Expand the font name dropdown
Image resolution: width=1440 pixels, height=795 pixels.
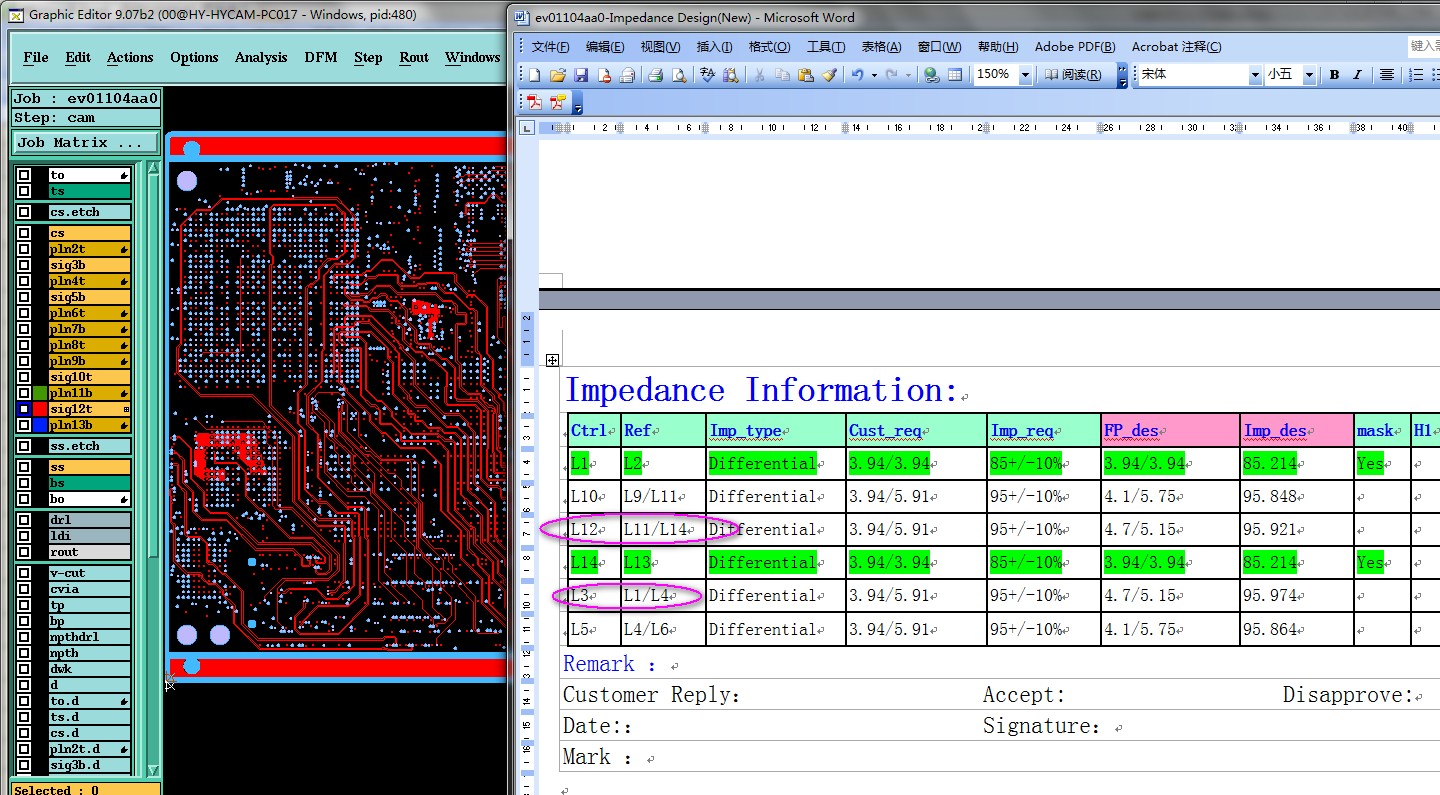[1255, 75]
